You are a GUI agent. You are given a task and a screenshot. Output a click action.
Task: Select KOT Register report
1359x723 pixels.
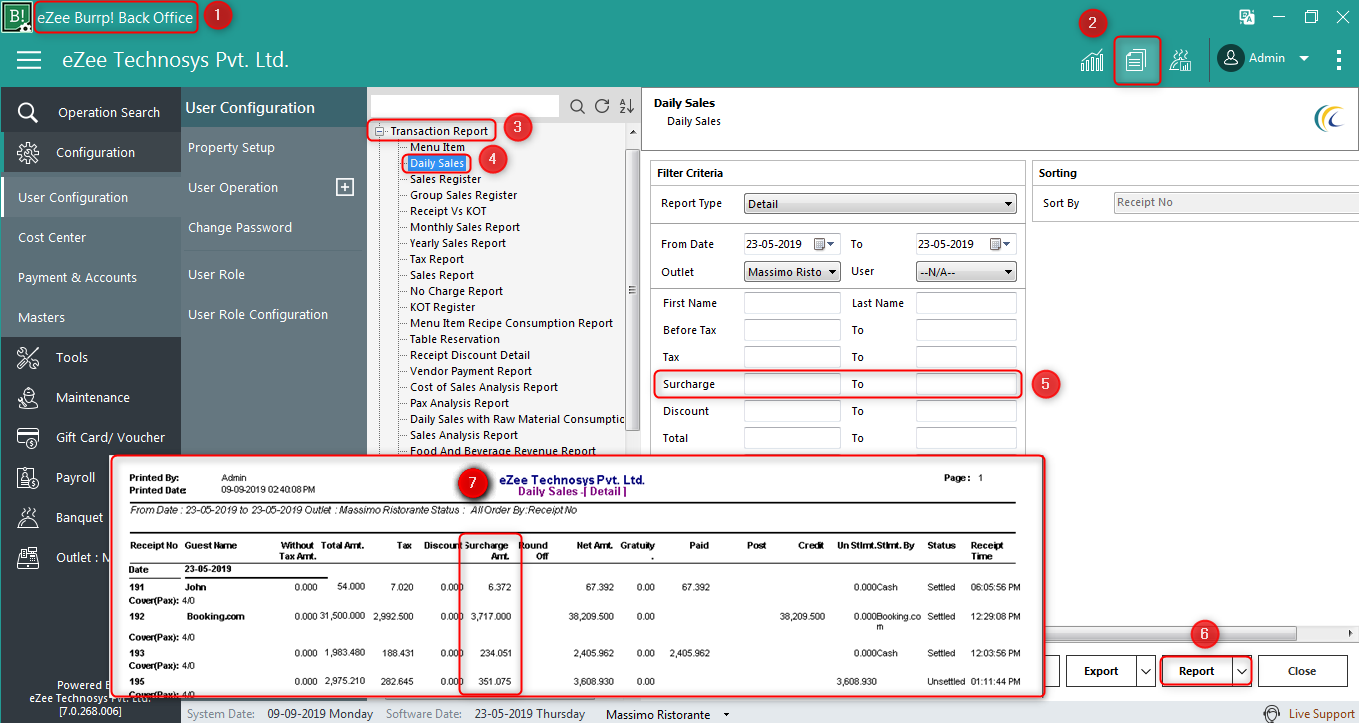442,307
